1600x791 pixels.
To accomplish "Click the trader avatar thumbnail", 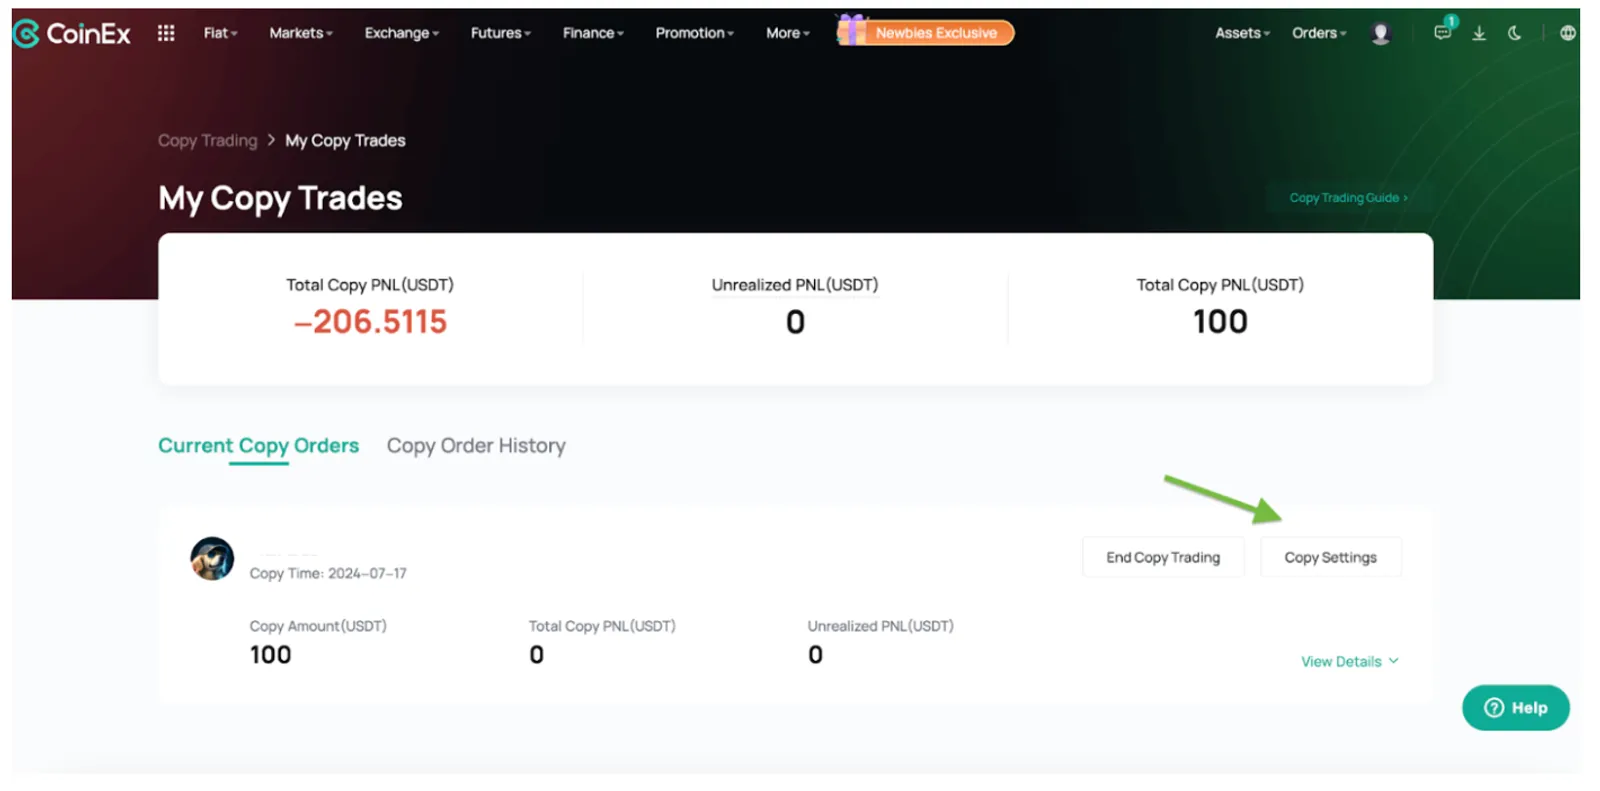I will pos(212,558).
